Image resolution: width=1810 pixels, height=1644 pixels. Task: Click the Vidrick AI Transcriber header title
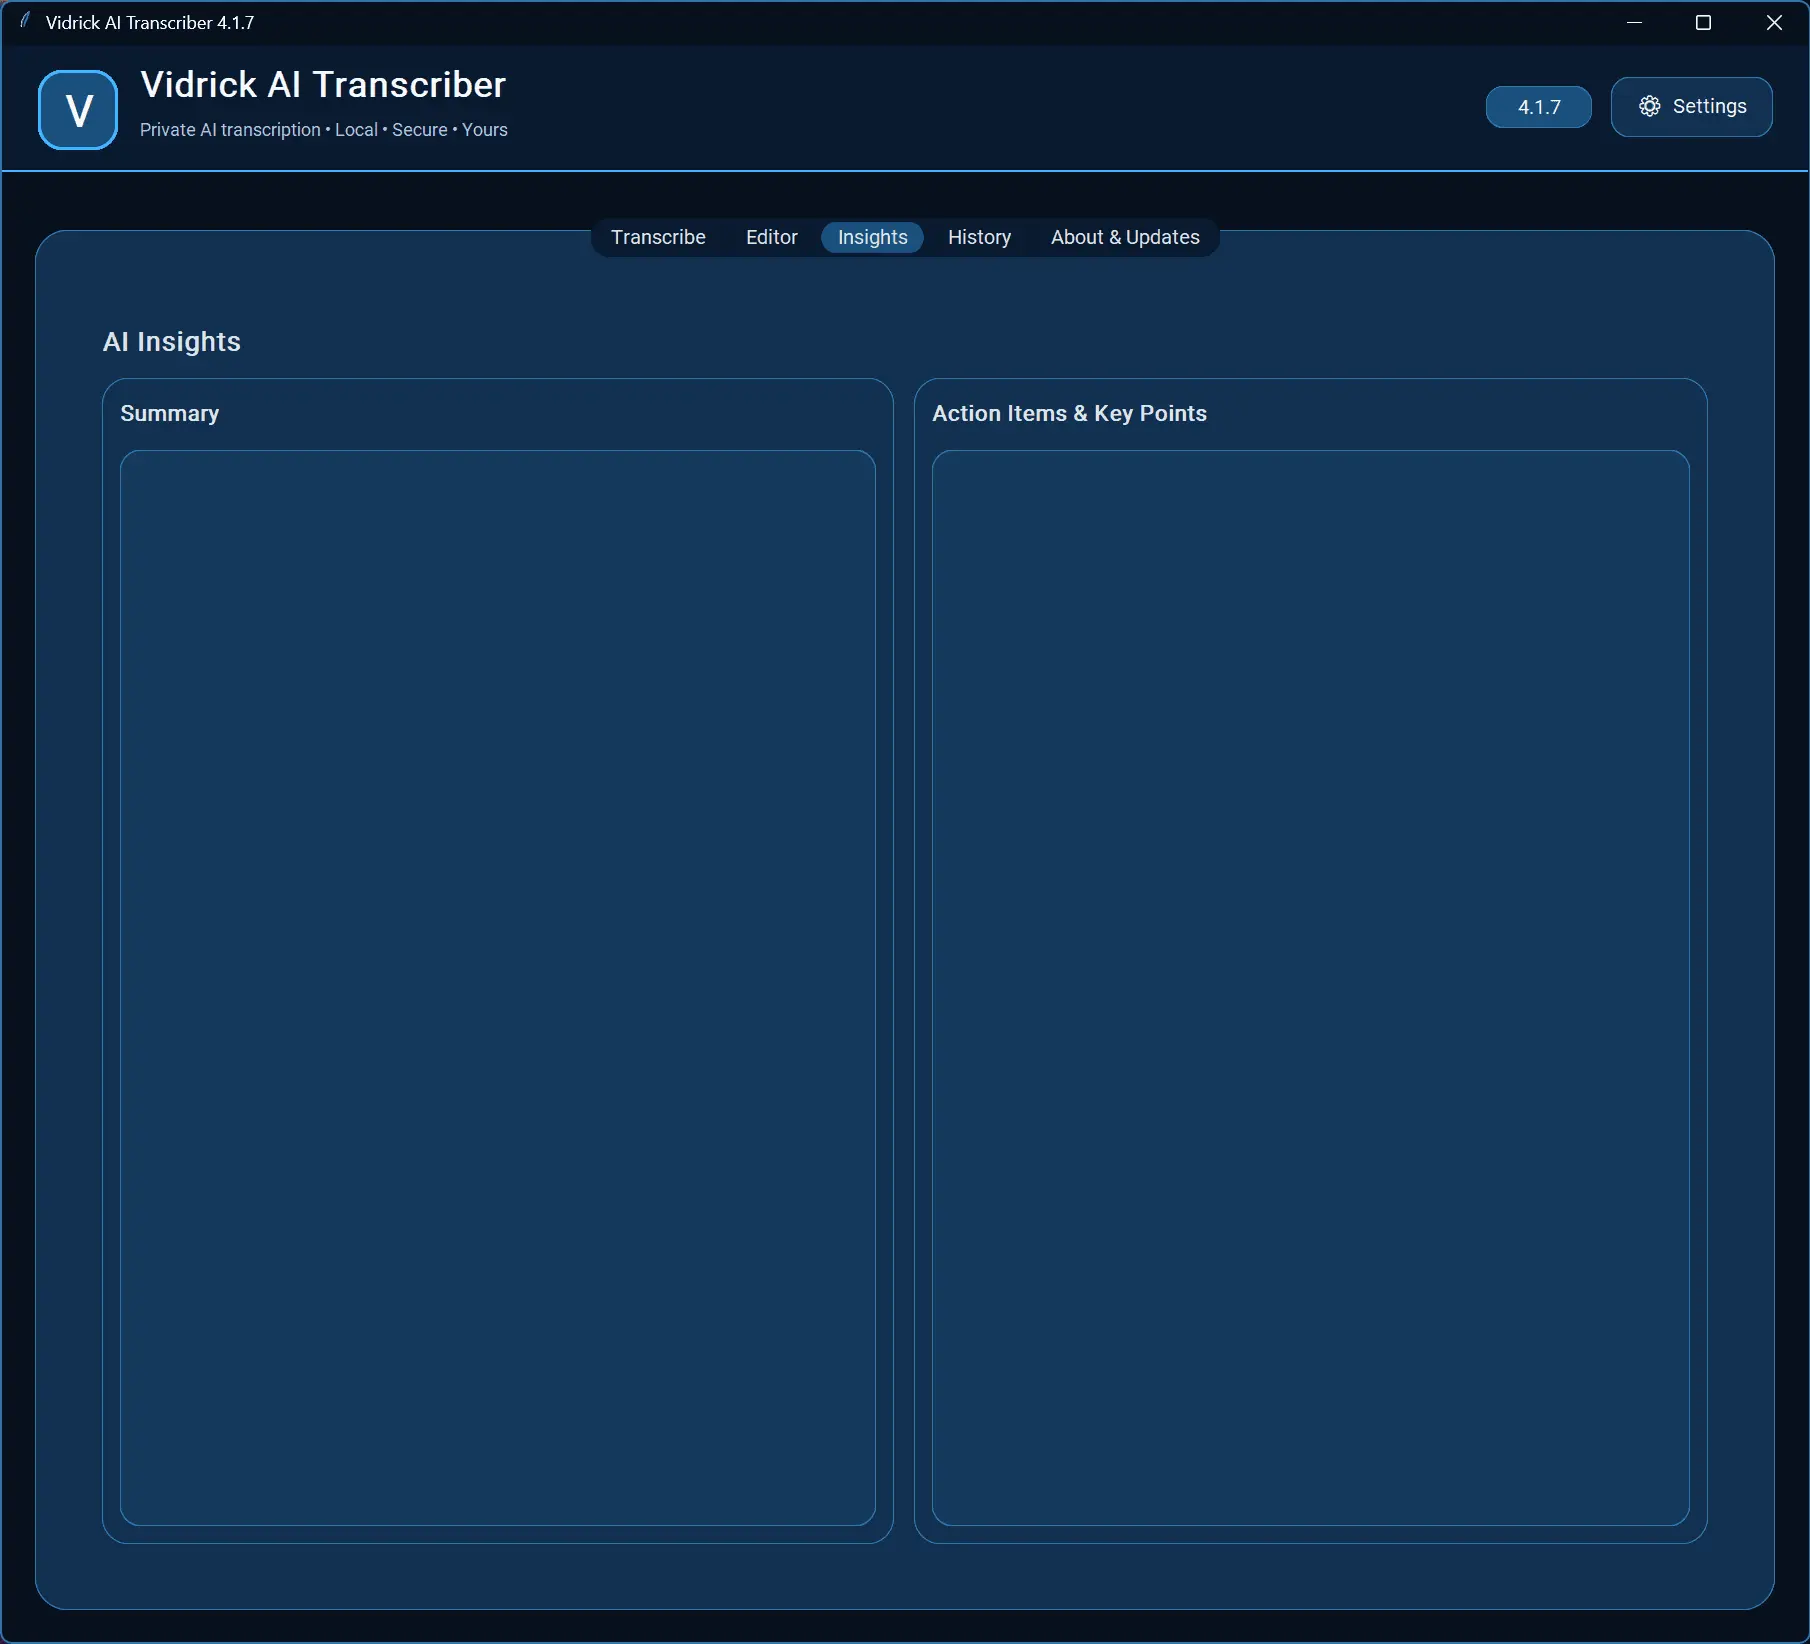tap(323, 85)
